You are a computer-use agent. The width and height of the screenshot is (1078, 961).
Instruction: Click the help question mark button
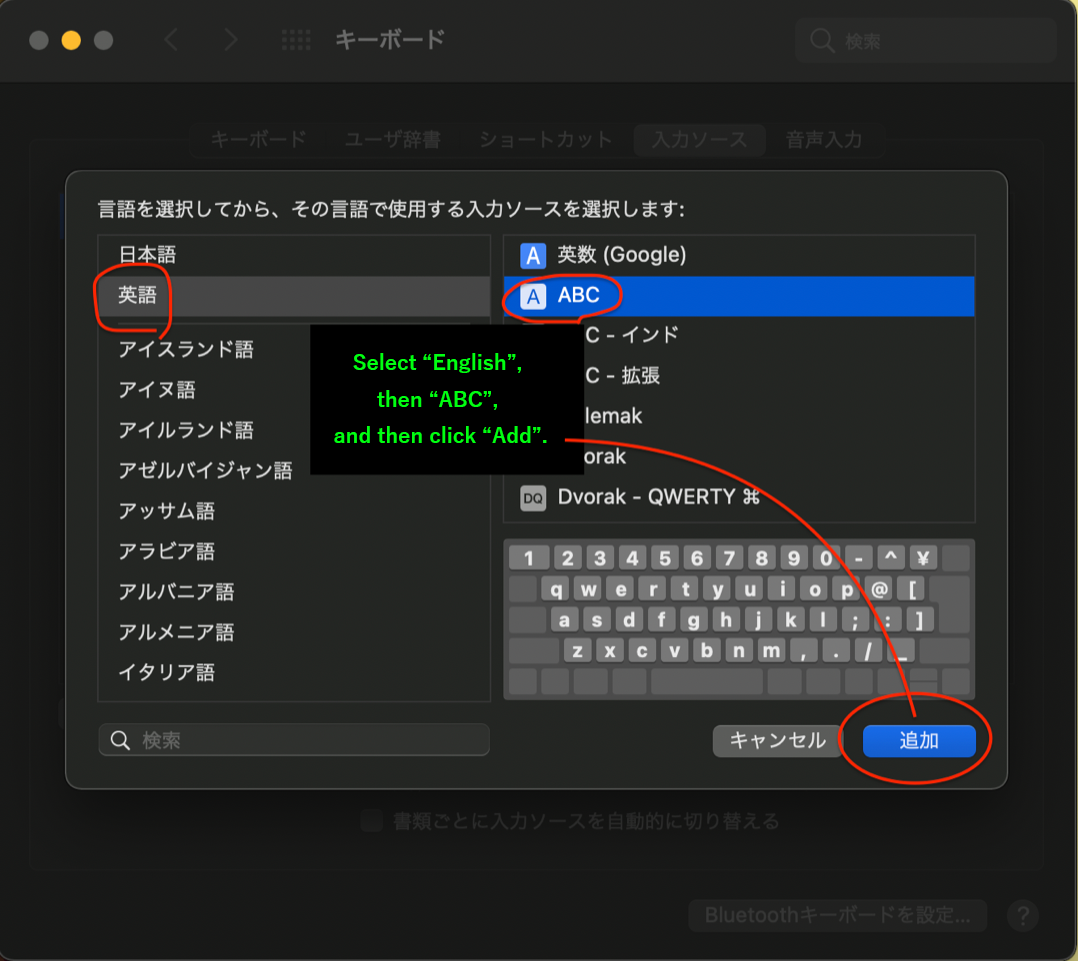click(1022, 915)
